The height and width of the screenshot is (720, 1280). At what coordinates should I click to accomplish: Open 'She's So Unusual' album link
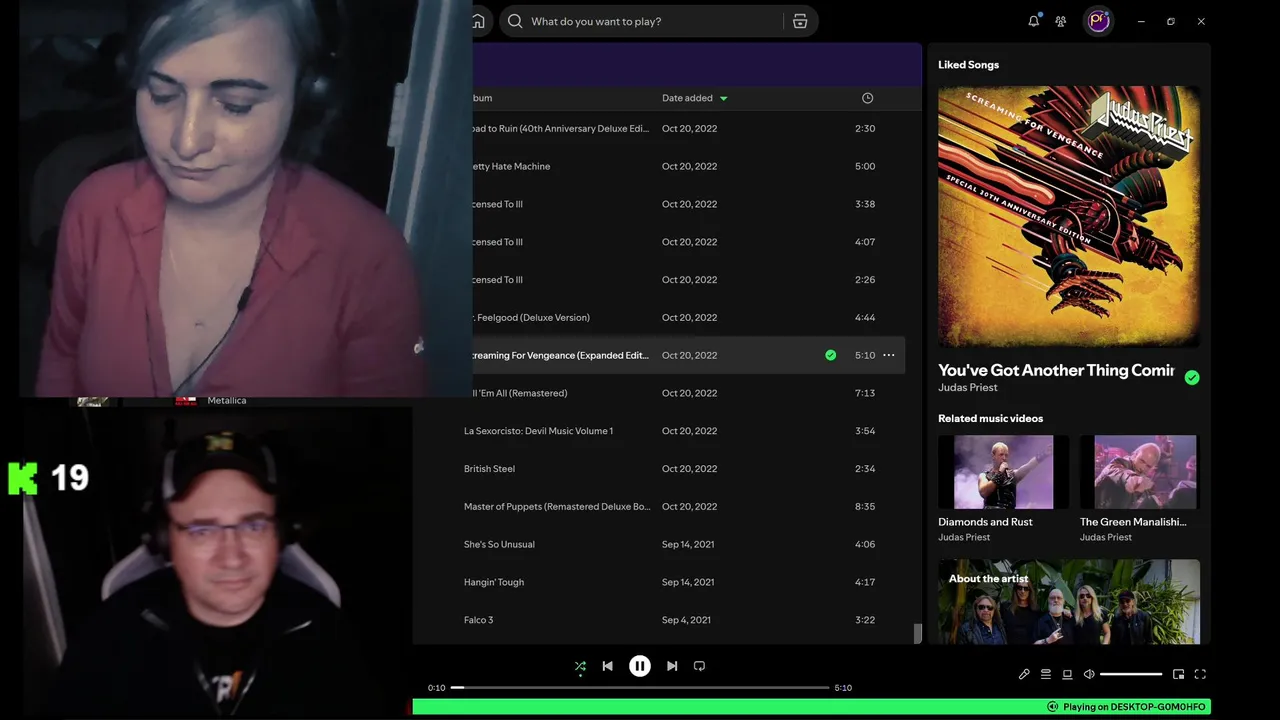pos(499,545)
